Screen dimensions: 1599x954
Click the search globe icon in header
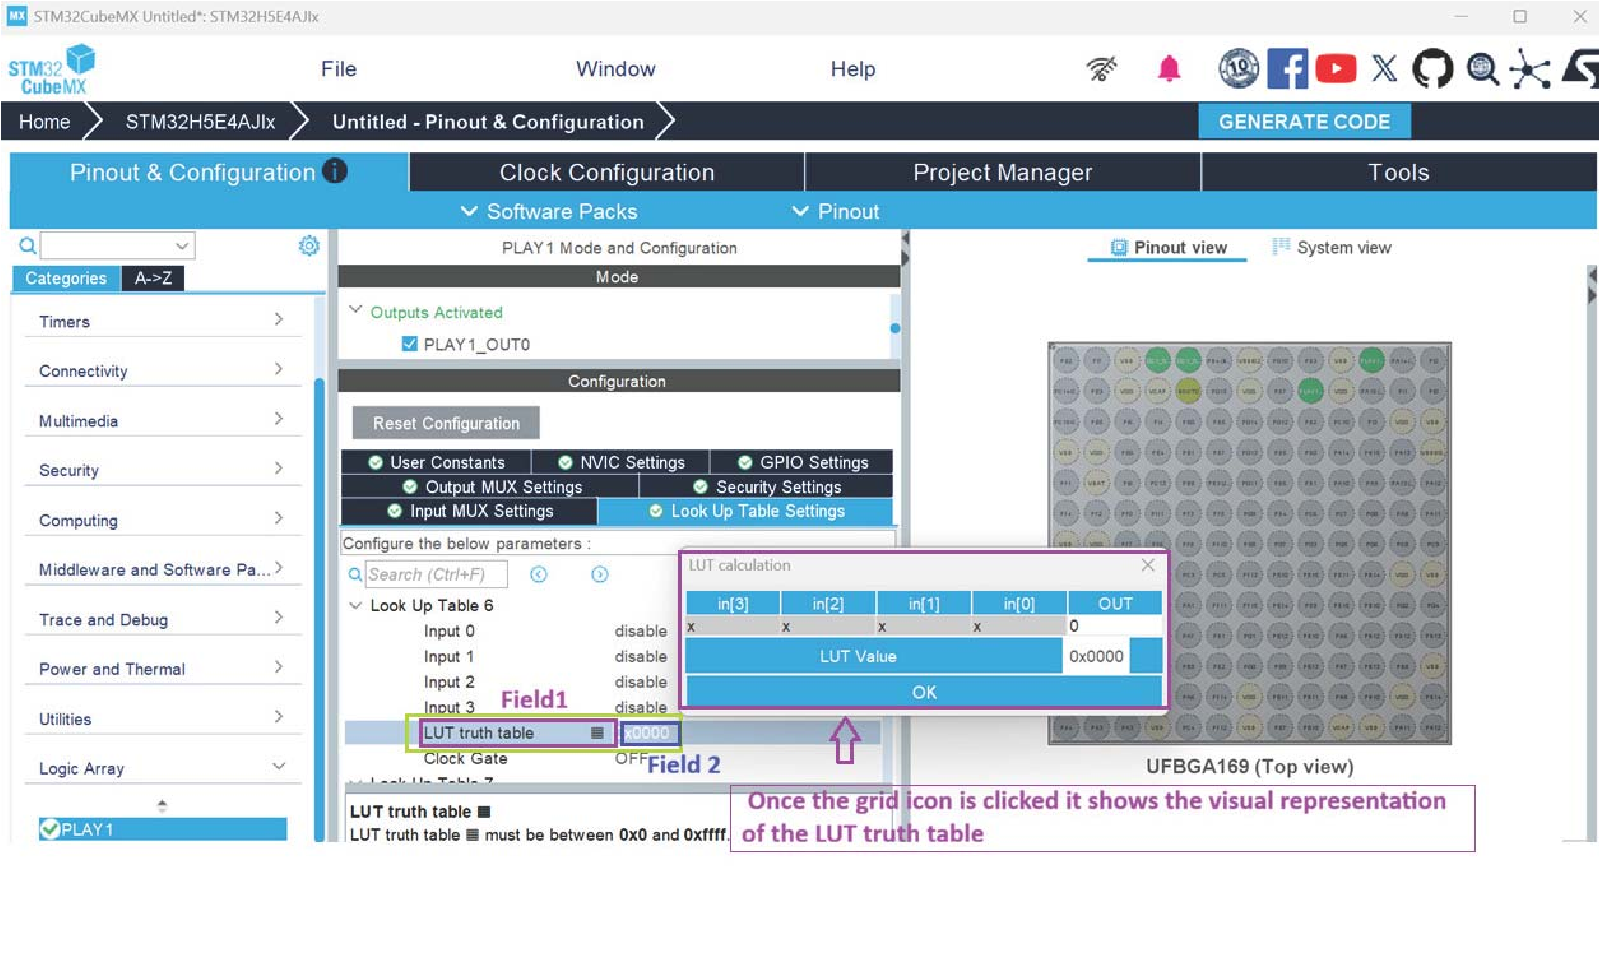click(1482, 69)
